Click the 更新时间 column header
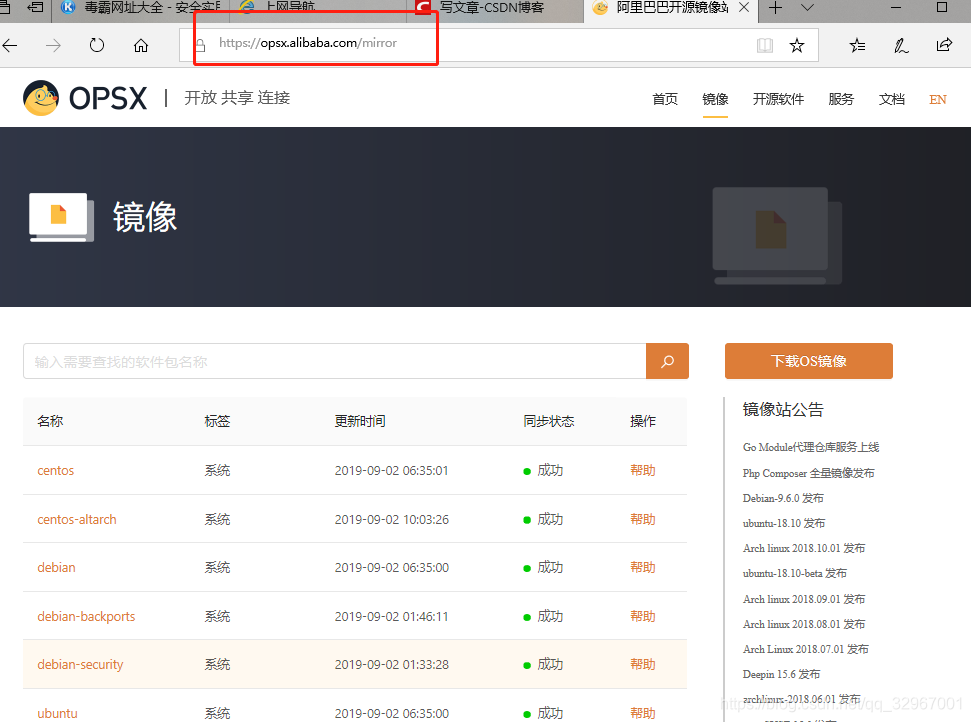Screen dimensions: 971x722 coord(360,421)
